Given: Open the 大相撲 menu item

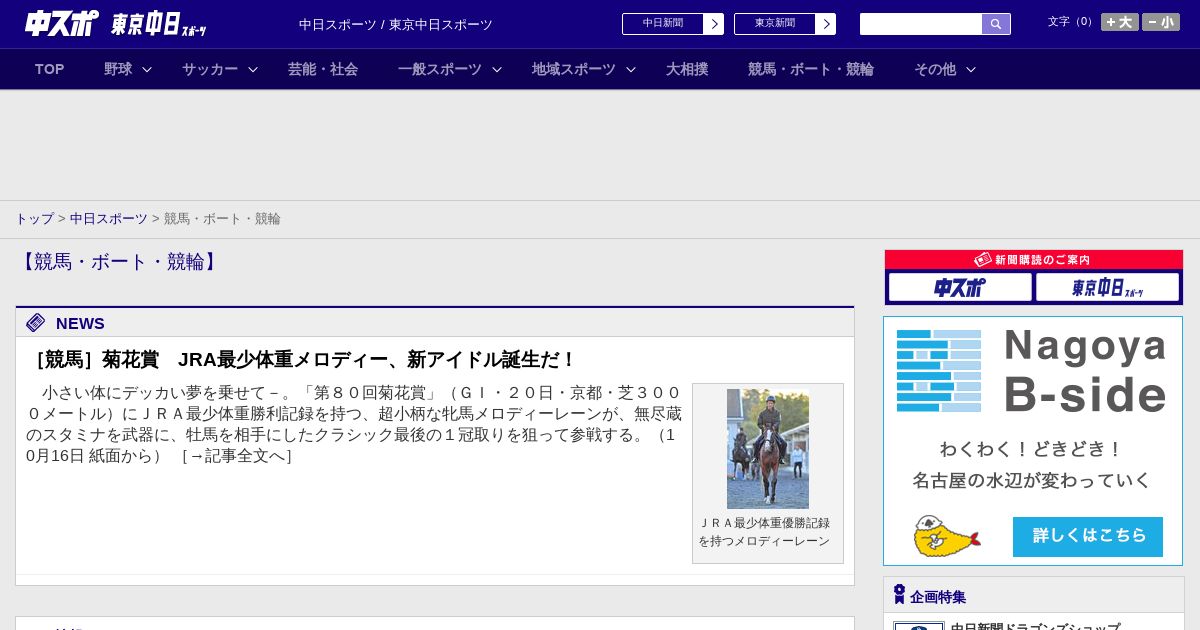Looking at the screenshot, I should click(687, 69).
